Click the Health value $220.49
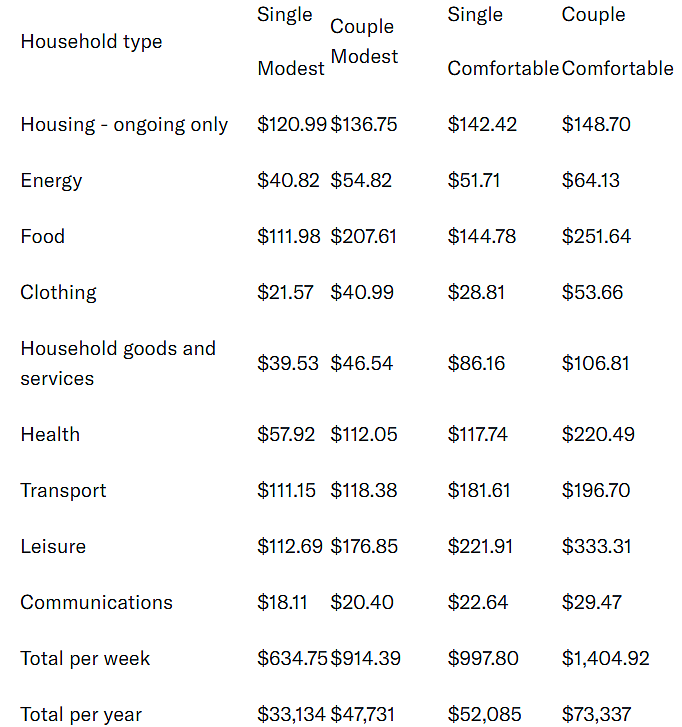682x727 pixels. pos(598,434)
